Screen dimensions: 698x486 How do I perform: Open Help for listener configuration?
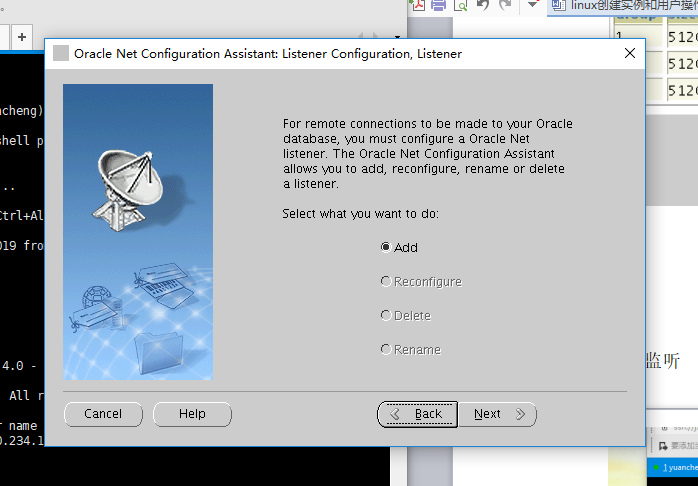[x=192, y=414]
